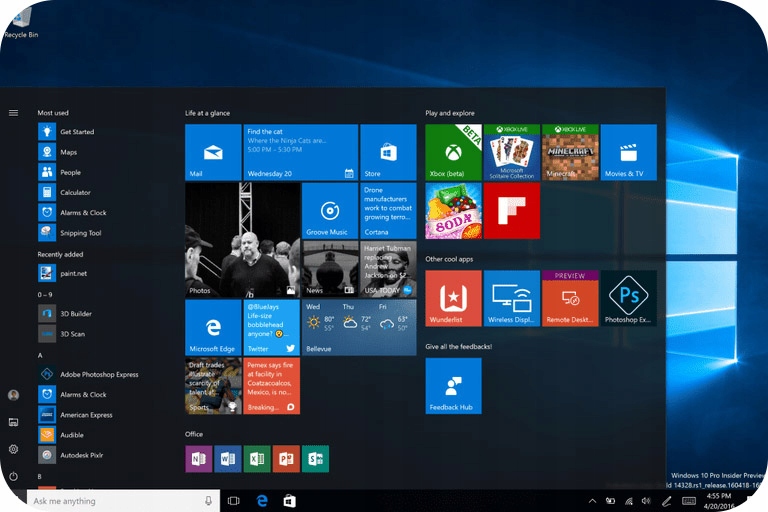Launch Photoshop Express tile
The width and height of the screenshot is (768, 512).
[x=629, y=298]
